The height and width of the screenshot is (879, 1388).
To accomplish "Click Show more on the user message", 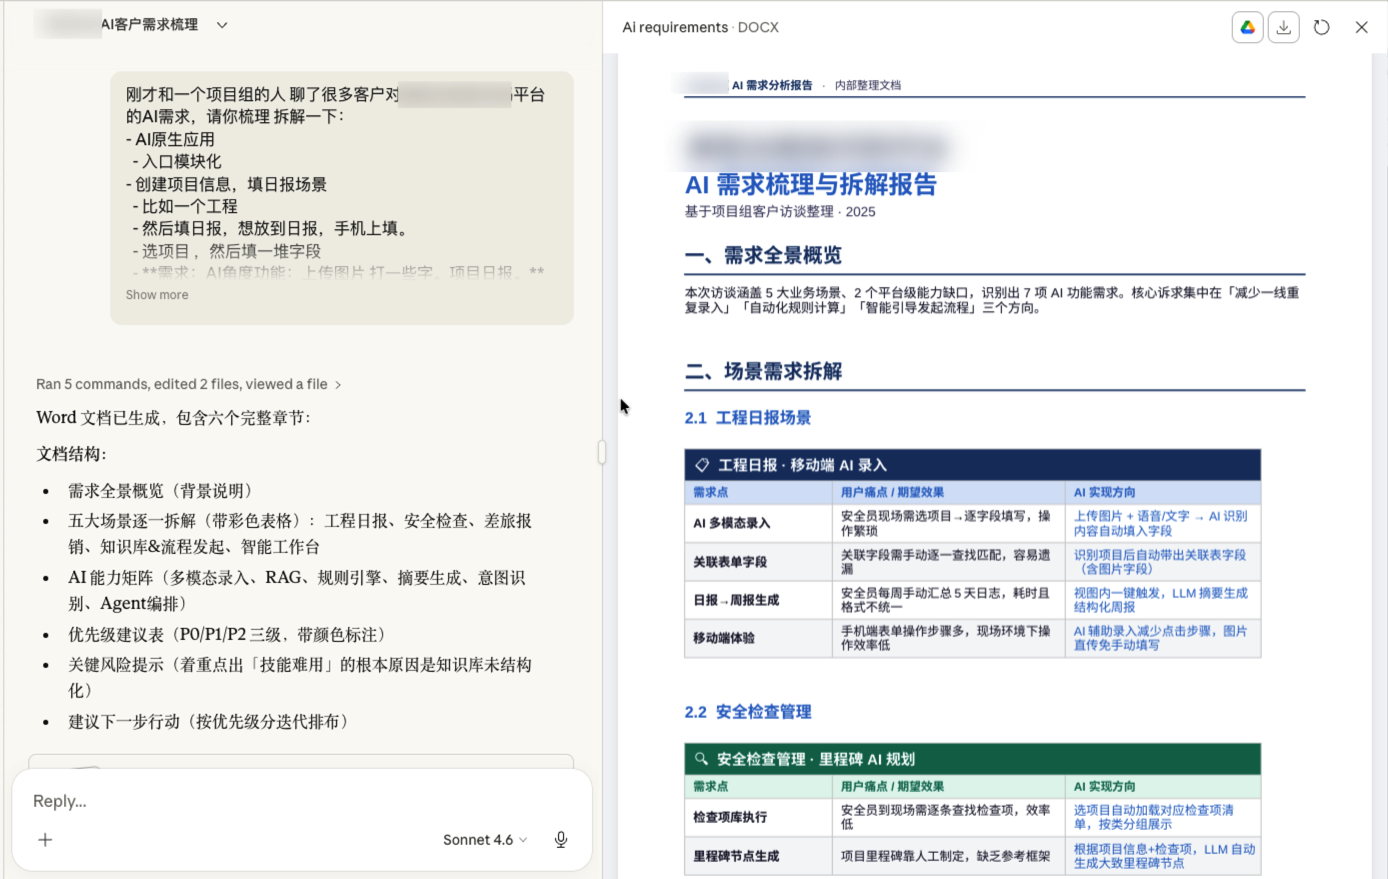I will (157, 295).
